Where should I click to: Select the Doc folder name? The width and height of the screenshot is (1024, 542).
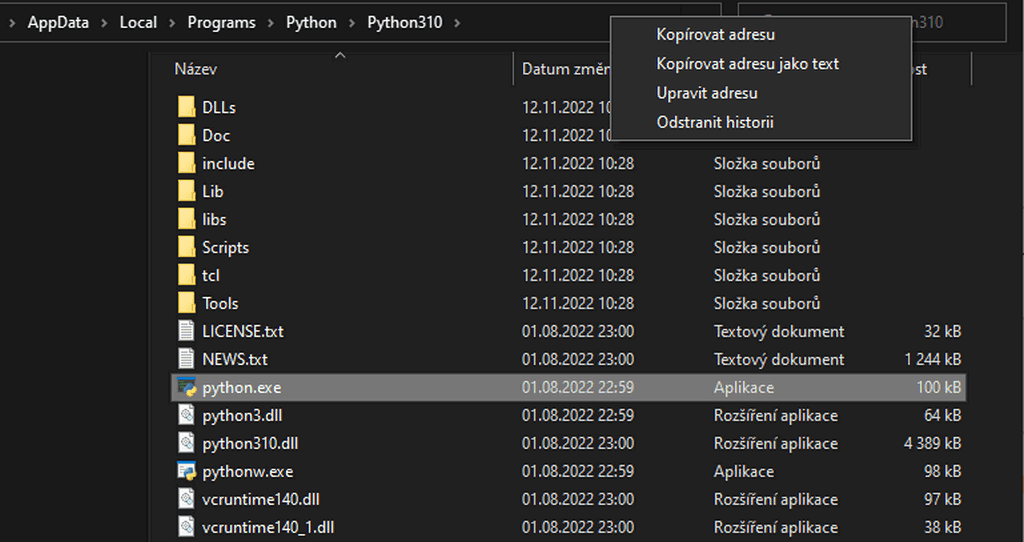point(216,135)
